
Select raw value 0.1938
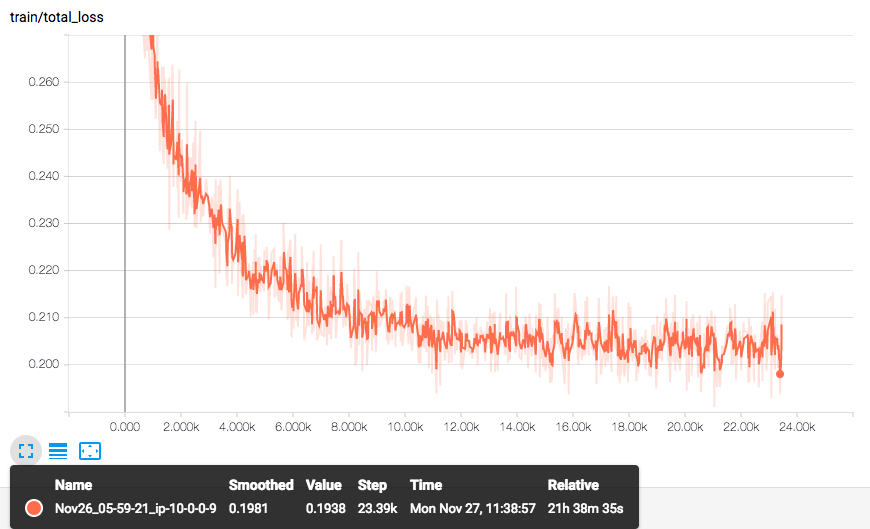(326, 508)
